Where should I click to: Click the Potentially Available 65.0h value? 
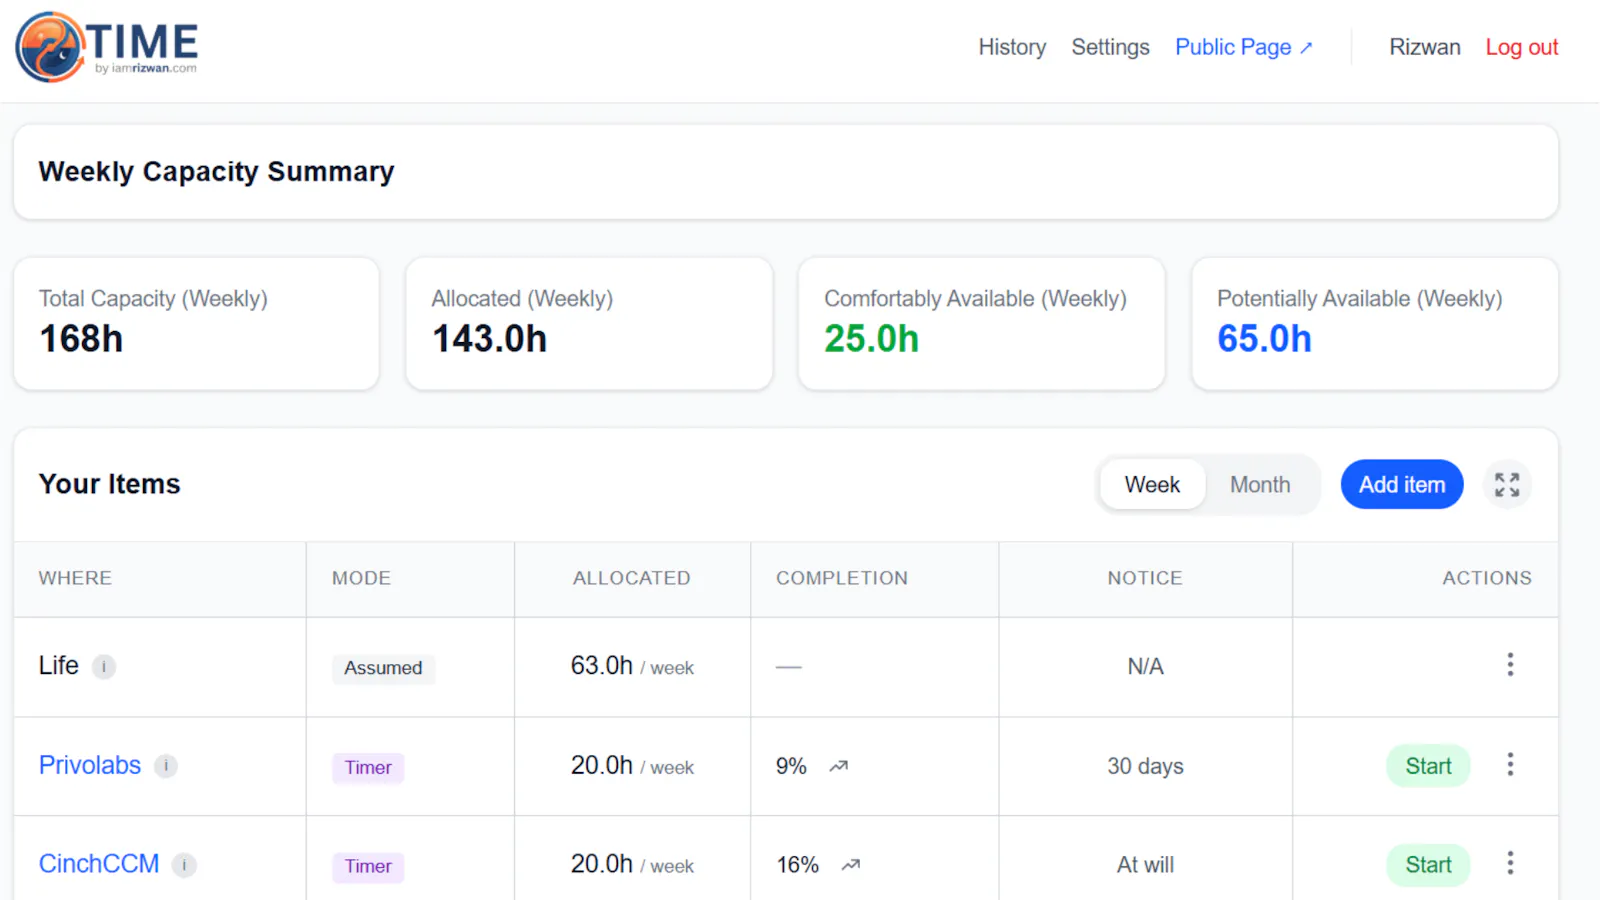[1264, 339]
